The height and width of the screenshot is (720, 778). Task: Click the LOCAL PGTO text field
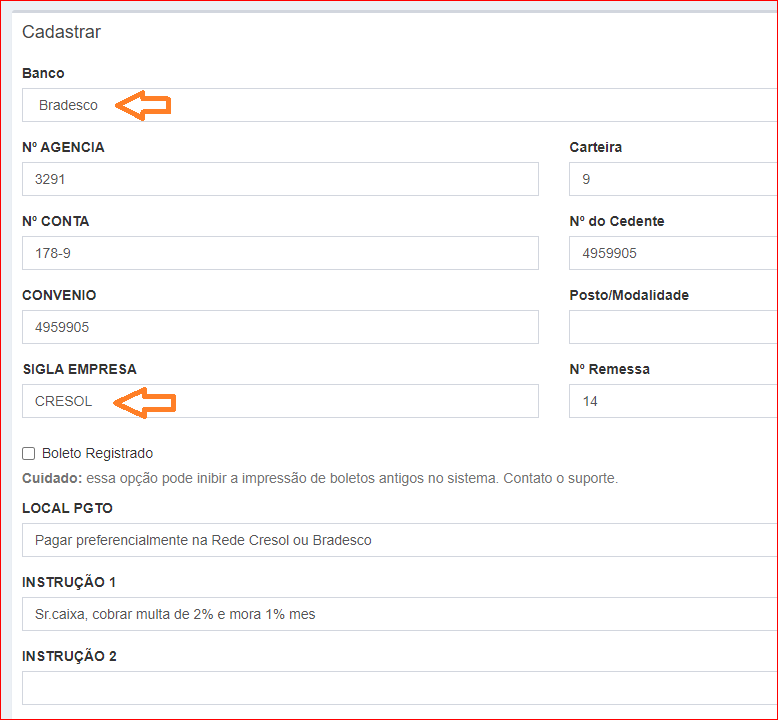click(400, 540)
